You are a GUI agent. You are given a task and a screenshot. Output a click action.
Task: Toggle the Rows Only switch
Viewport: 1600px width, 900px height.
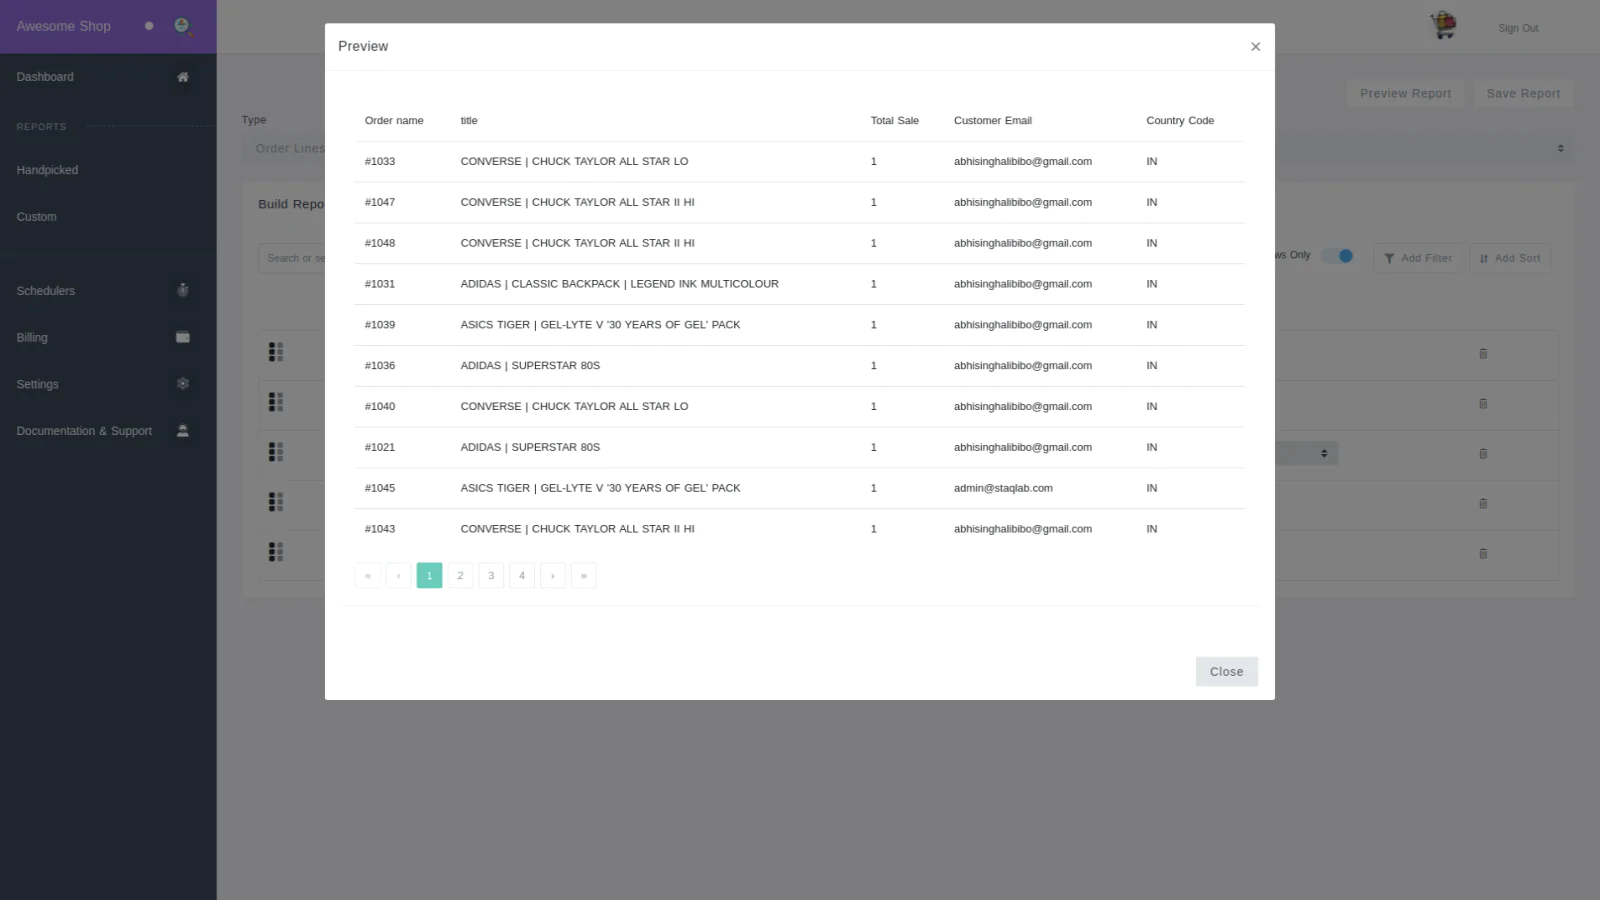[x=1338, y=256]
